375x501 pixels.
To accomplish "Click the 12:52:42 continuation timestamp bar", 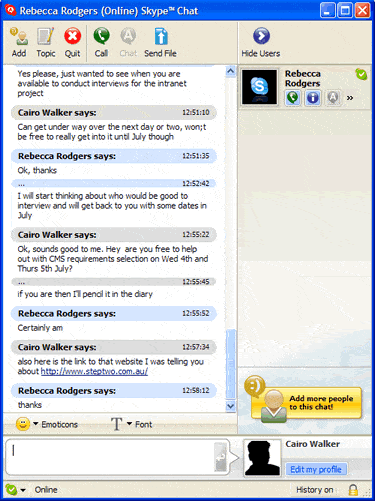I will 114,183.
